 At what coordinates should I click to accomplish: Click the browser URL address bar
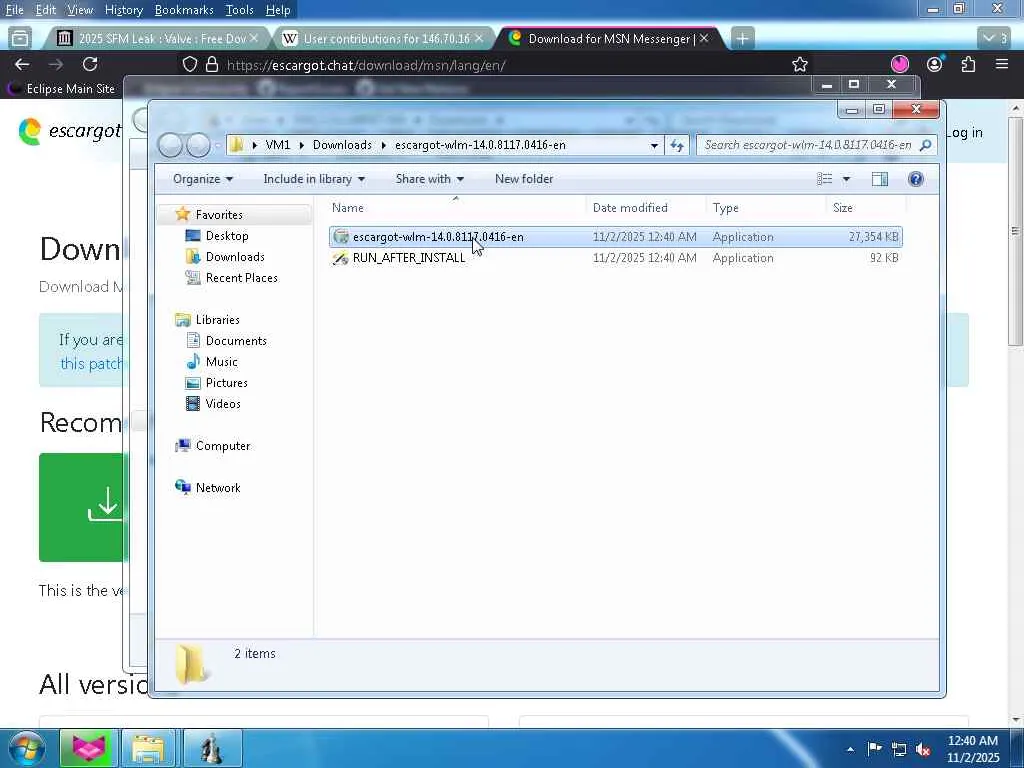click(x=483, y=65)
